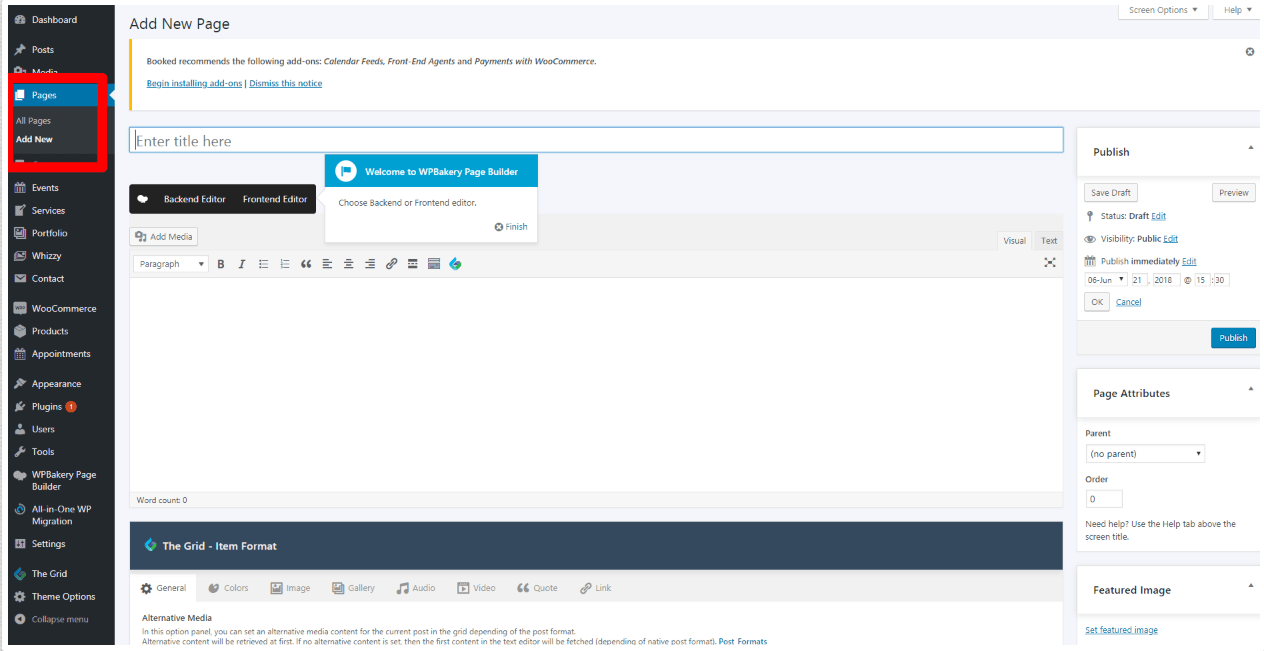Insert Read More tag icon

click(412, 264)
